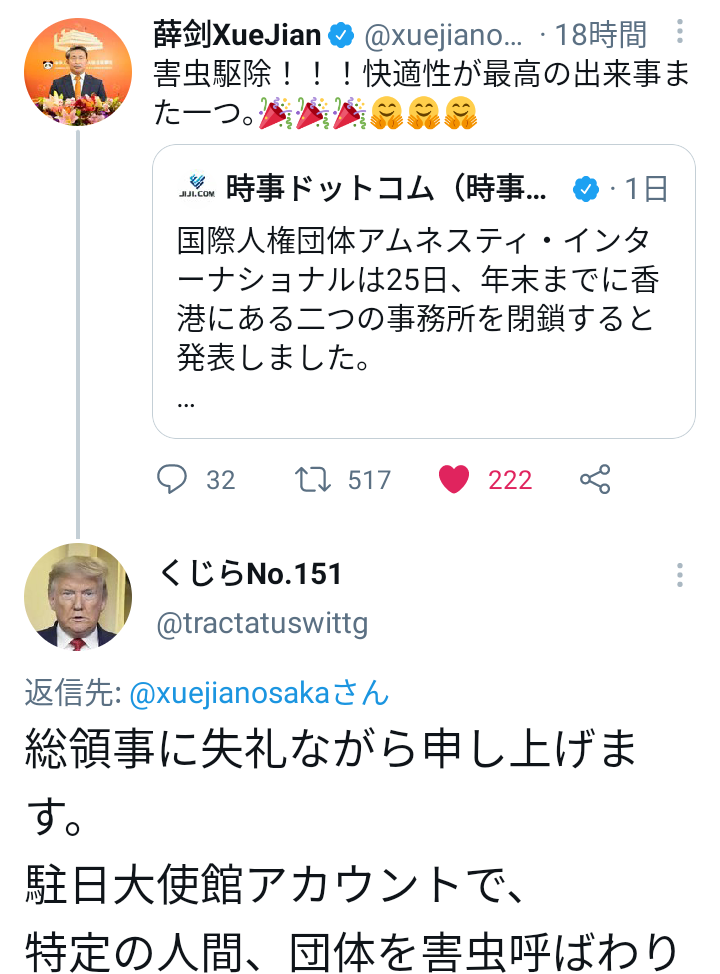720x974 pixels.
Task: Click the 薛剑XueJian display name
Action: click(x=237, y=34)
